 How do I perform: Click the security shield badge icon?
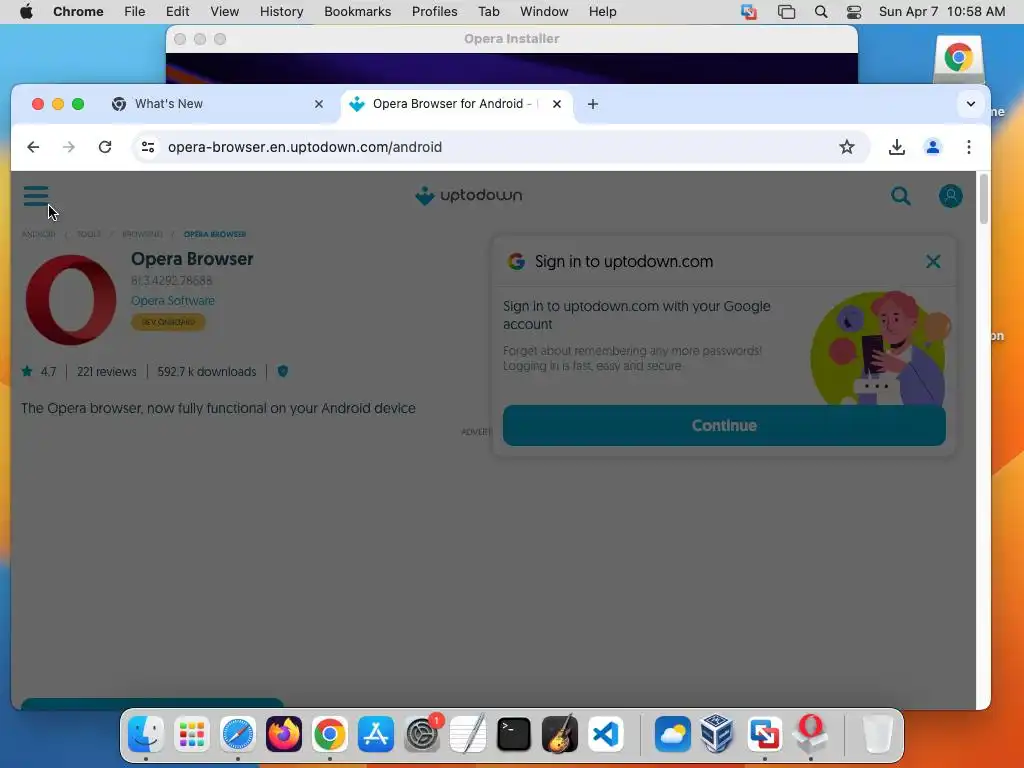(283, 371)
